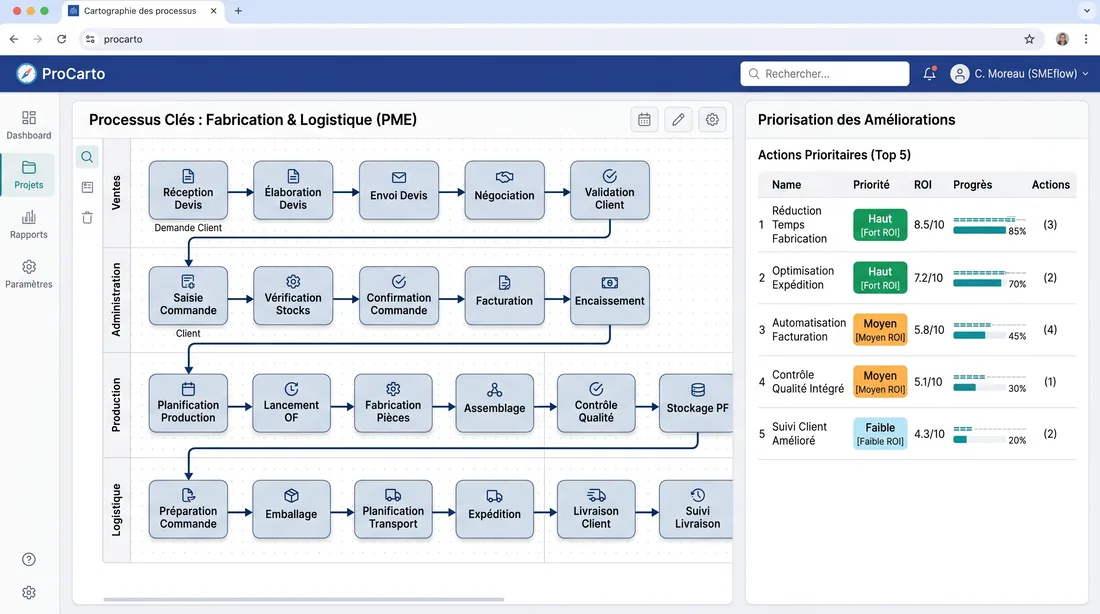
Task: Open a new browser tab
Action: (x=239, y=11)
